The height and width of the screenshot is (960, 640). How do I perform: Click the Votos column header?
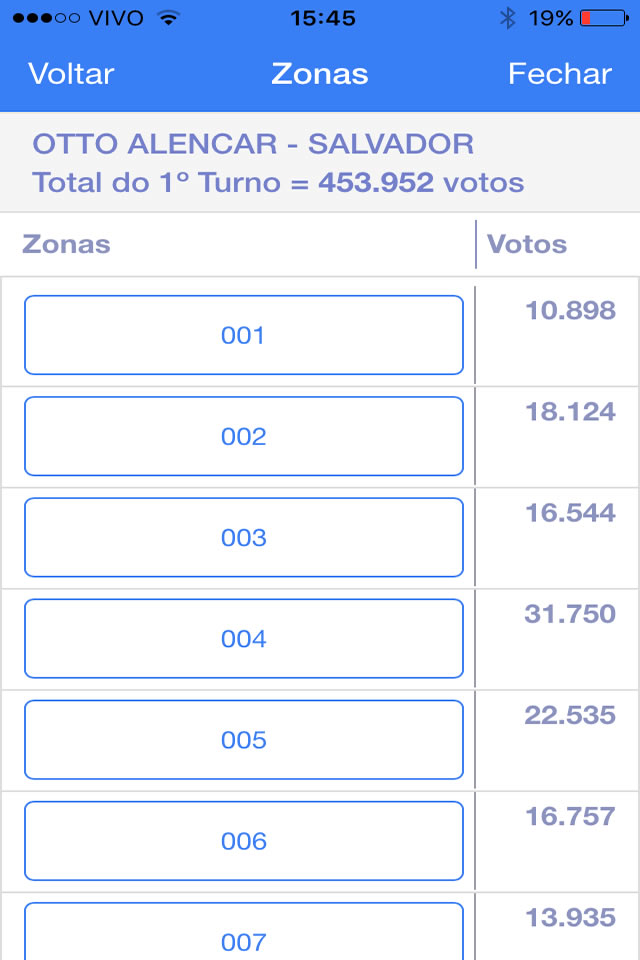(527, 244)
